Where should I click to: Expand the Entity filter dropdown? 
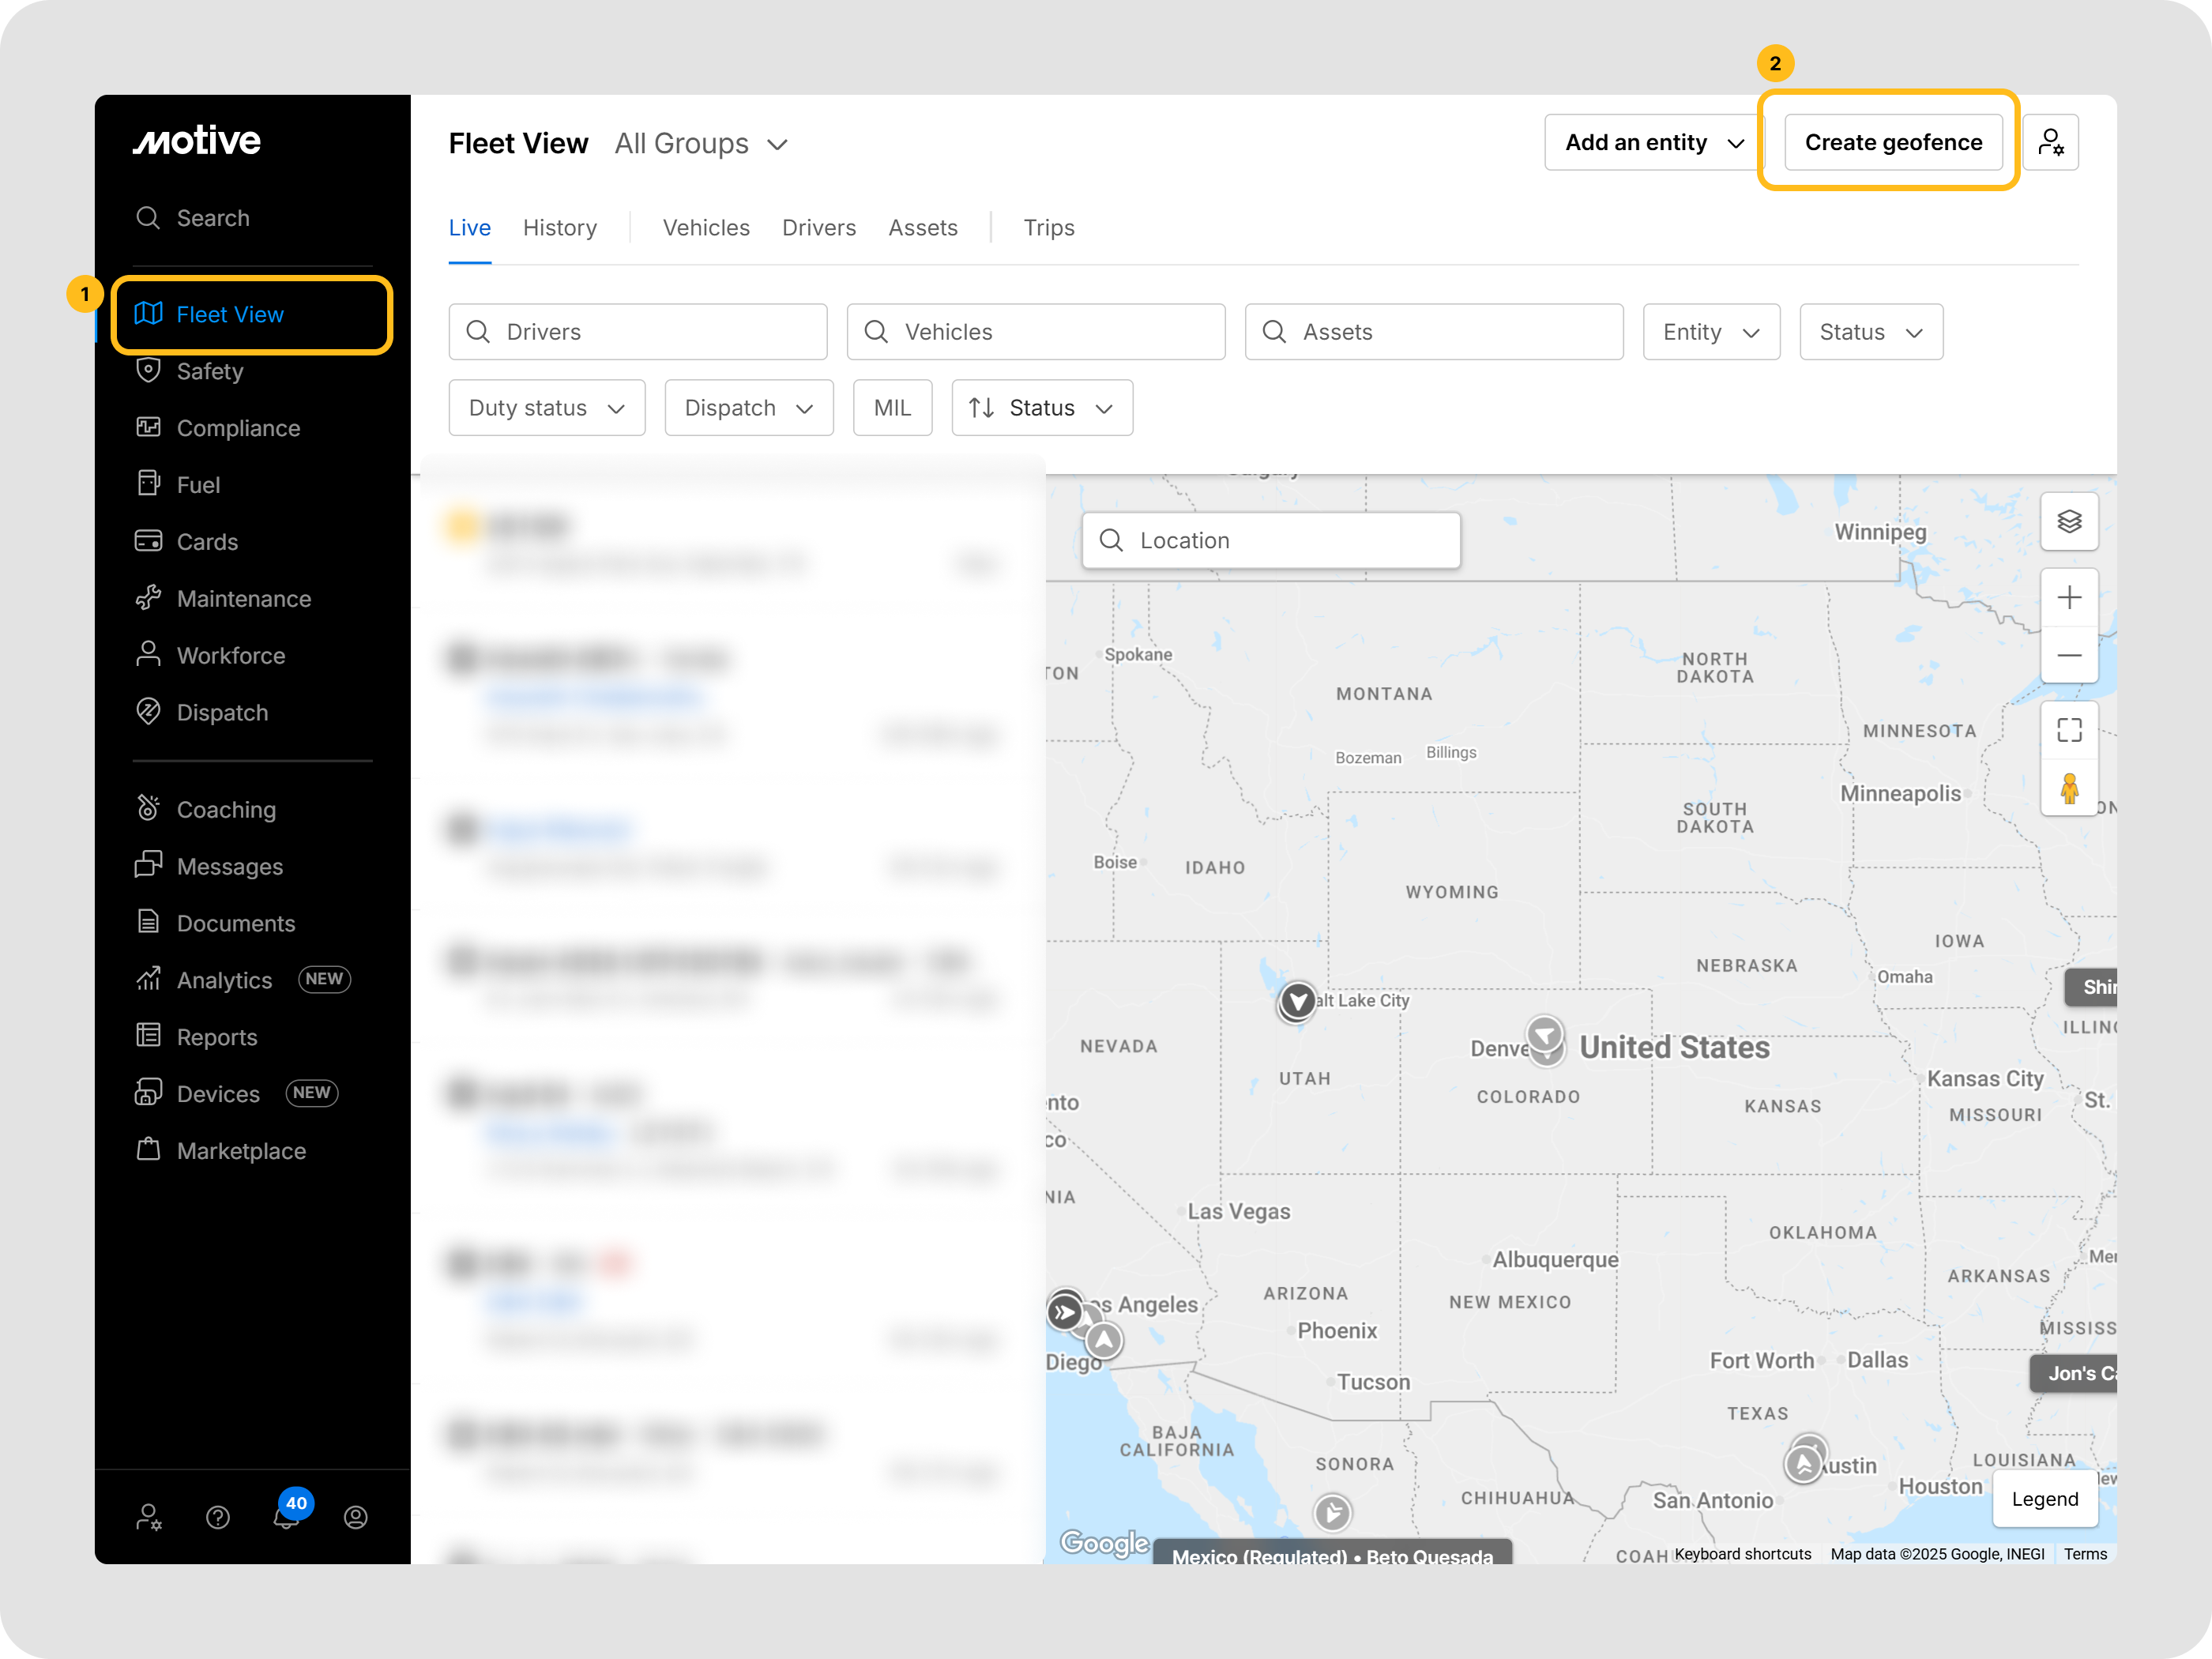tap(1710, 332)
